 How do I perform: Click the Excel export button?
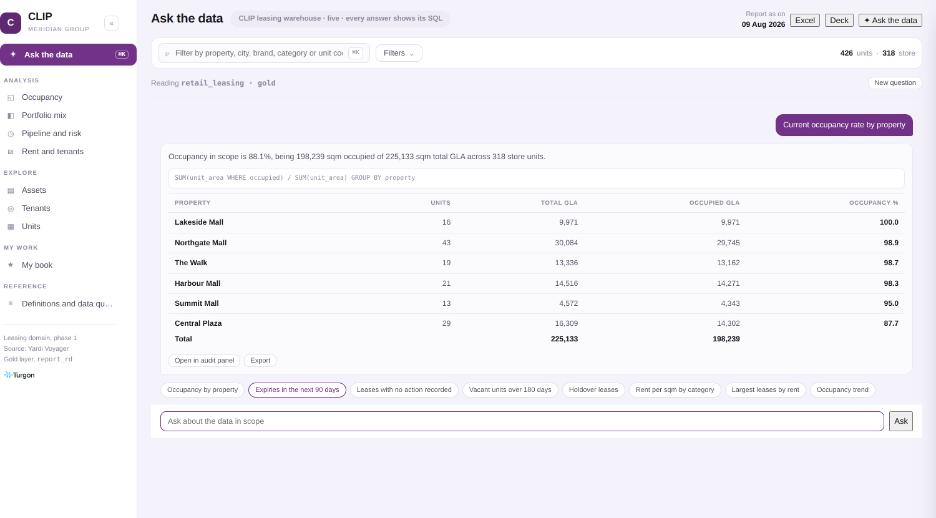tap(805, 20)
